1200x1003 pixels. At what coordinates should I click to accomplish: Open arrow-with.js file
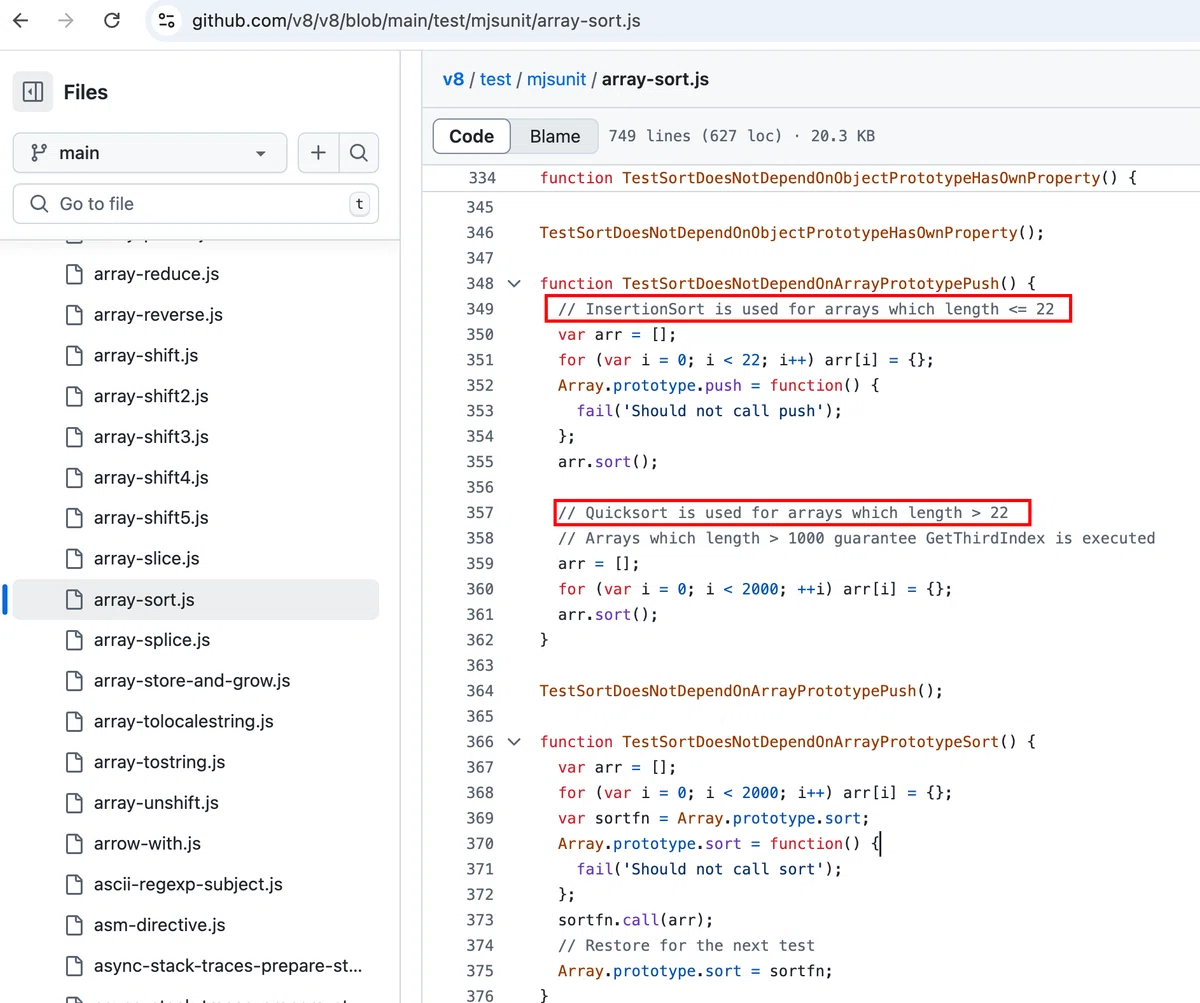click(x=147, y=844)
